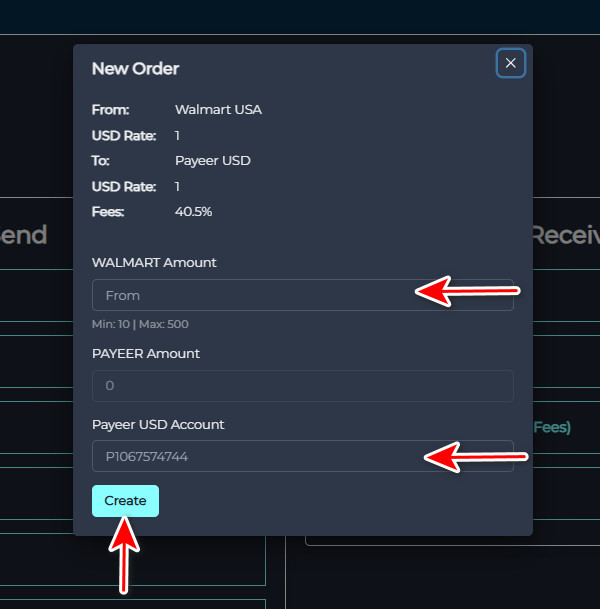Click the 'Min: 10 | Max: 500' hint
This screenshot has width=600, height=609.
tap(140, 324)
